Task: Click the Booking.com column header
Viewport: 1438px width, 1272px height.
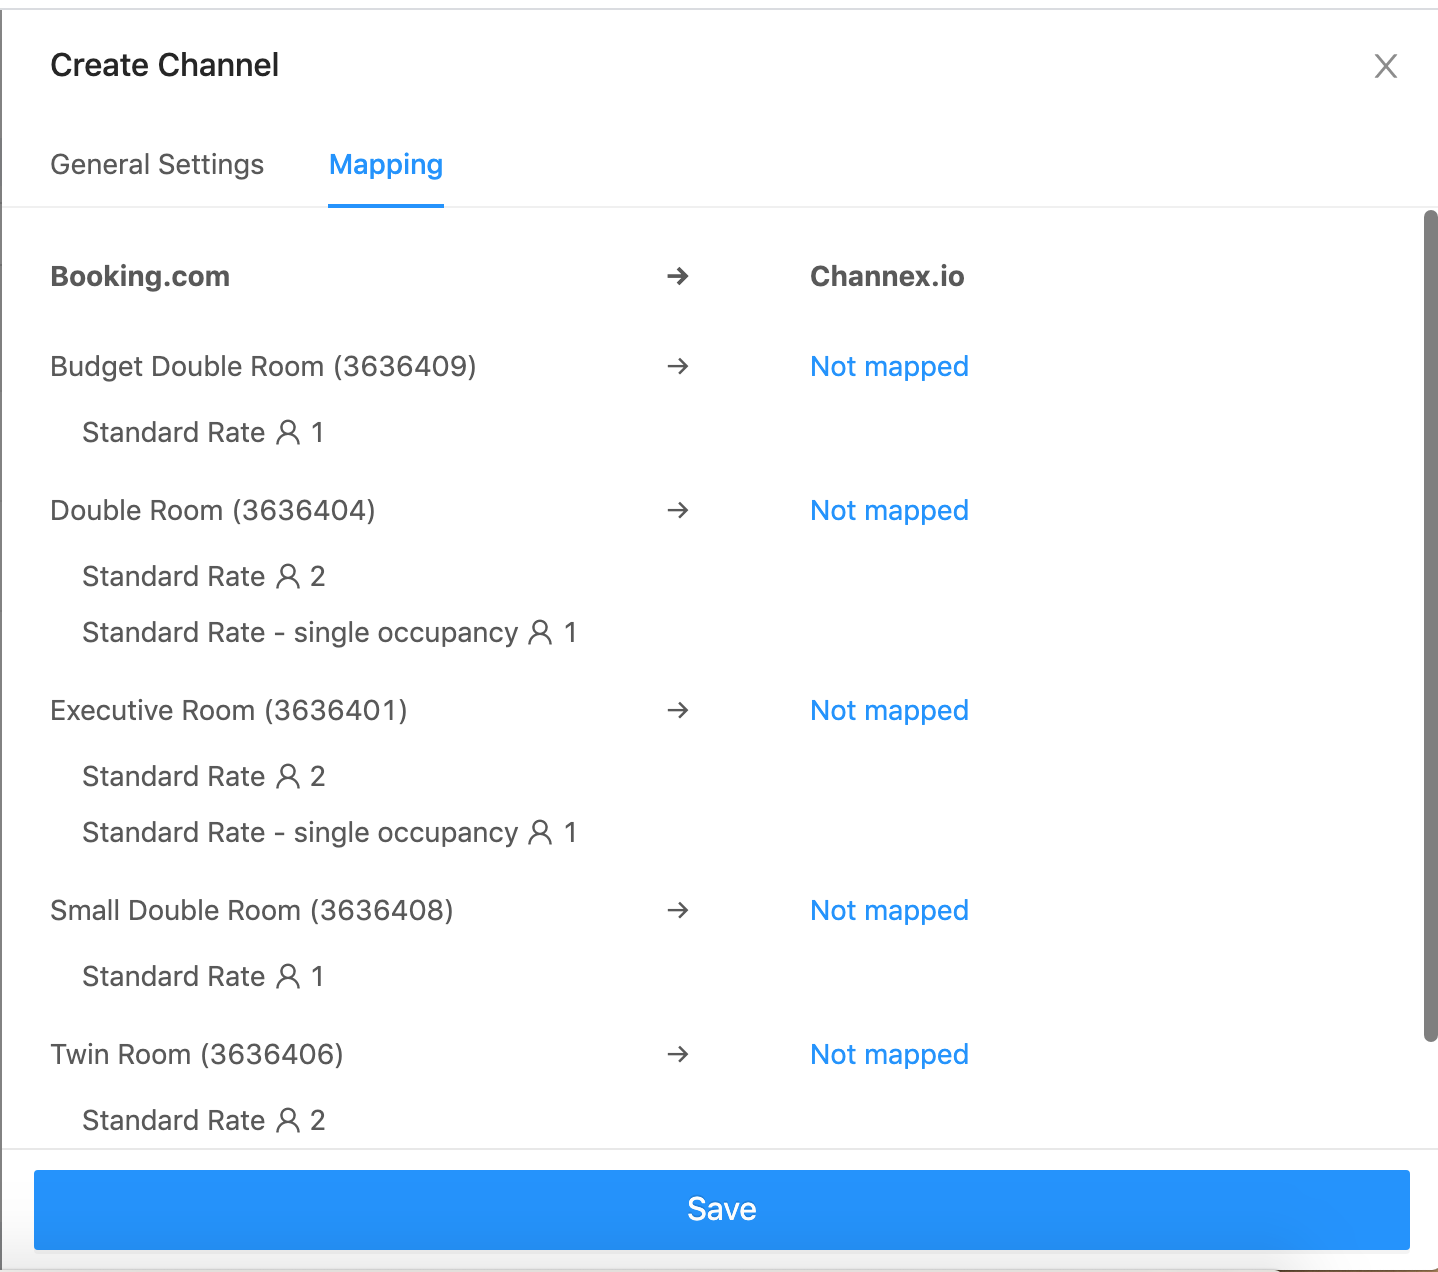Action: coord(140,276)
